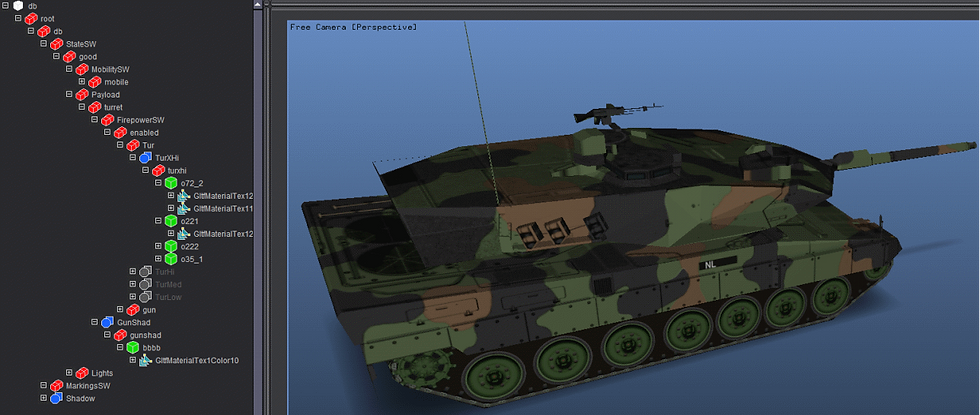The image size is (980, 415).
Task: Click the red group icon beside gun
Action: click(132, 309)
